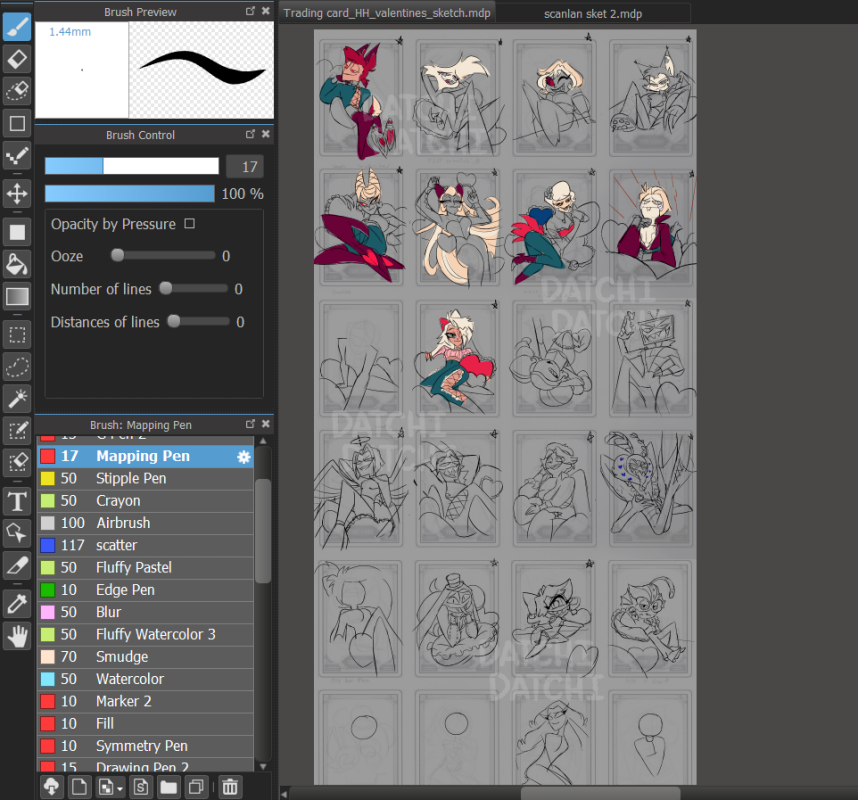
Task: Select the Fill brush
Action: tap(145, 724)
